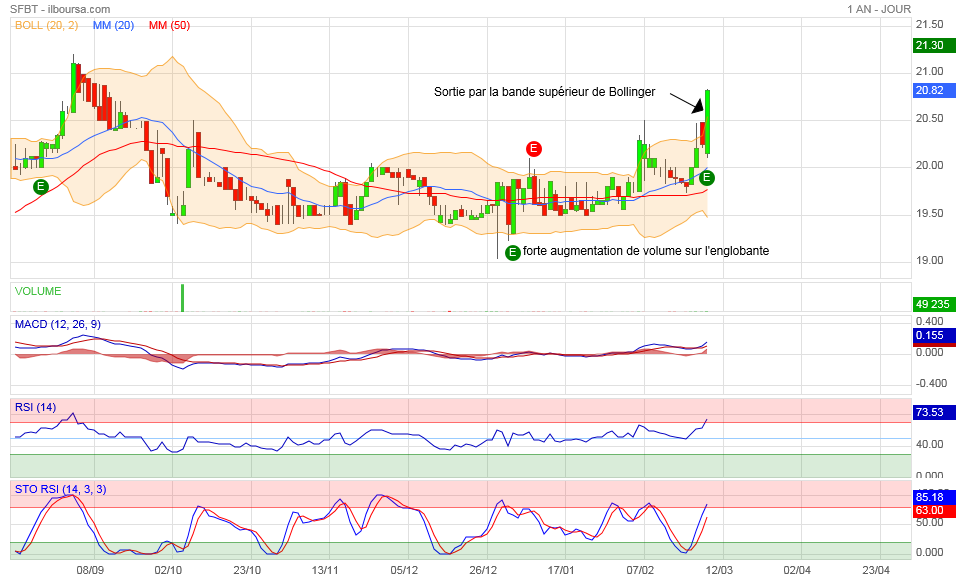
Task: Click the '1 AN - JOUR' period label
Action: 879,9
